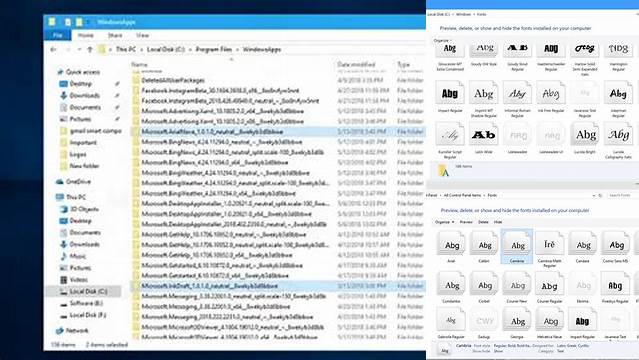639x360 pixels.
Task: Select the Goudy Stout Regular font icon
Action: click(x=517, y=50)
